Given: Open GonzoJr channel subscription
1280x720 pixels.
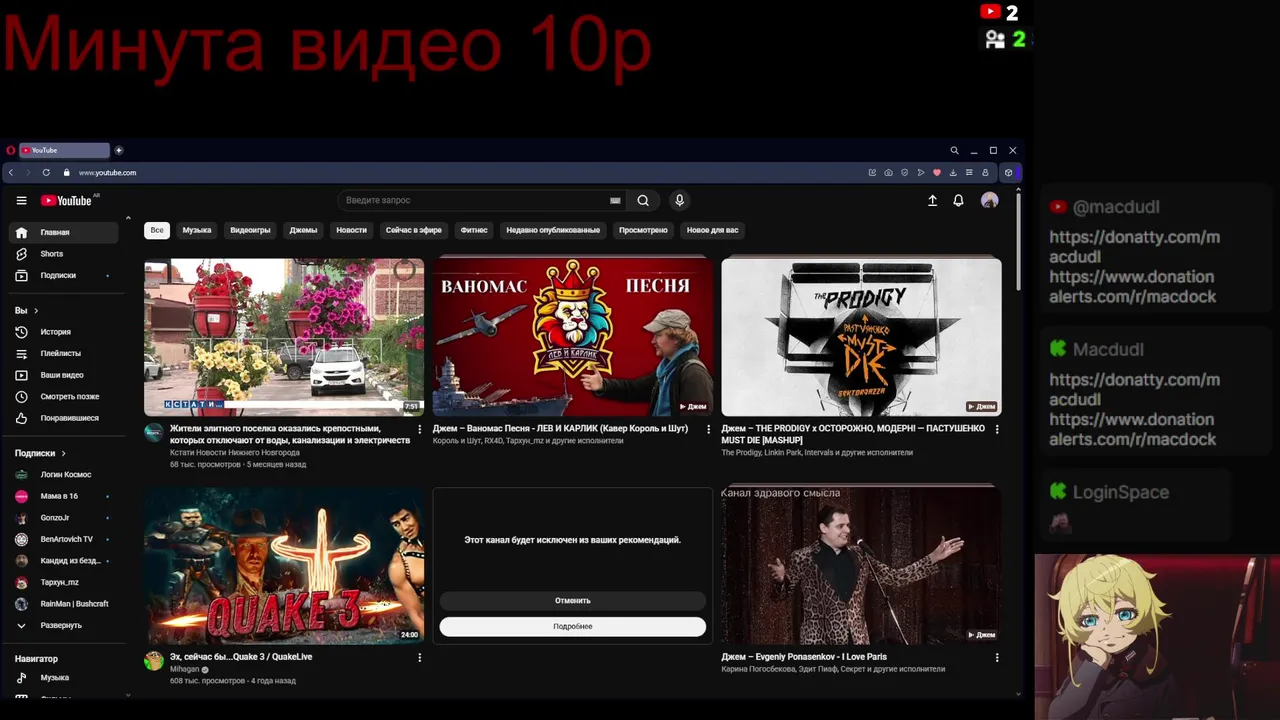Looking at the screenshot, I should tap(63, 518).
